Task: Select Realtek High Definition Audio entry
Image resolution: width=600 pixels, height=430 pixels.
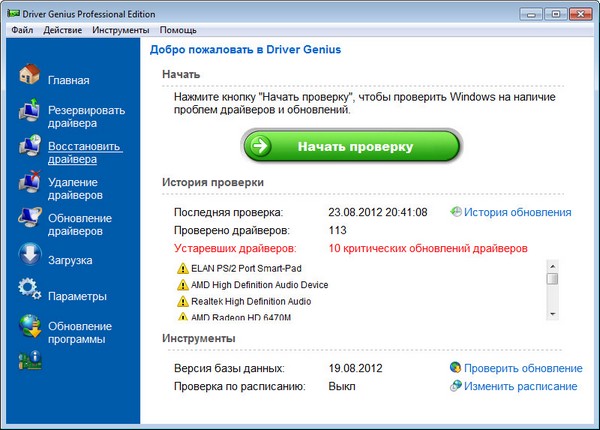Action: [x=251, y=301]
